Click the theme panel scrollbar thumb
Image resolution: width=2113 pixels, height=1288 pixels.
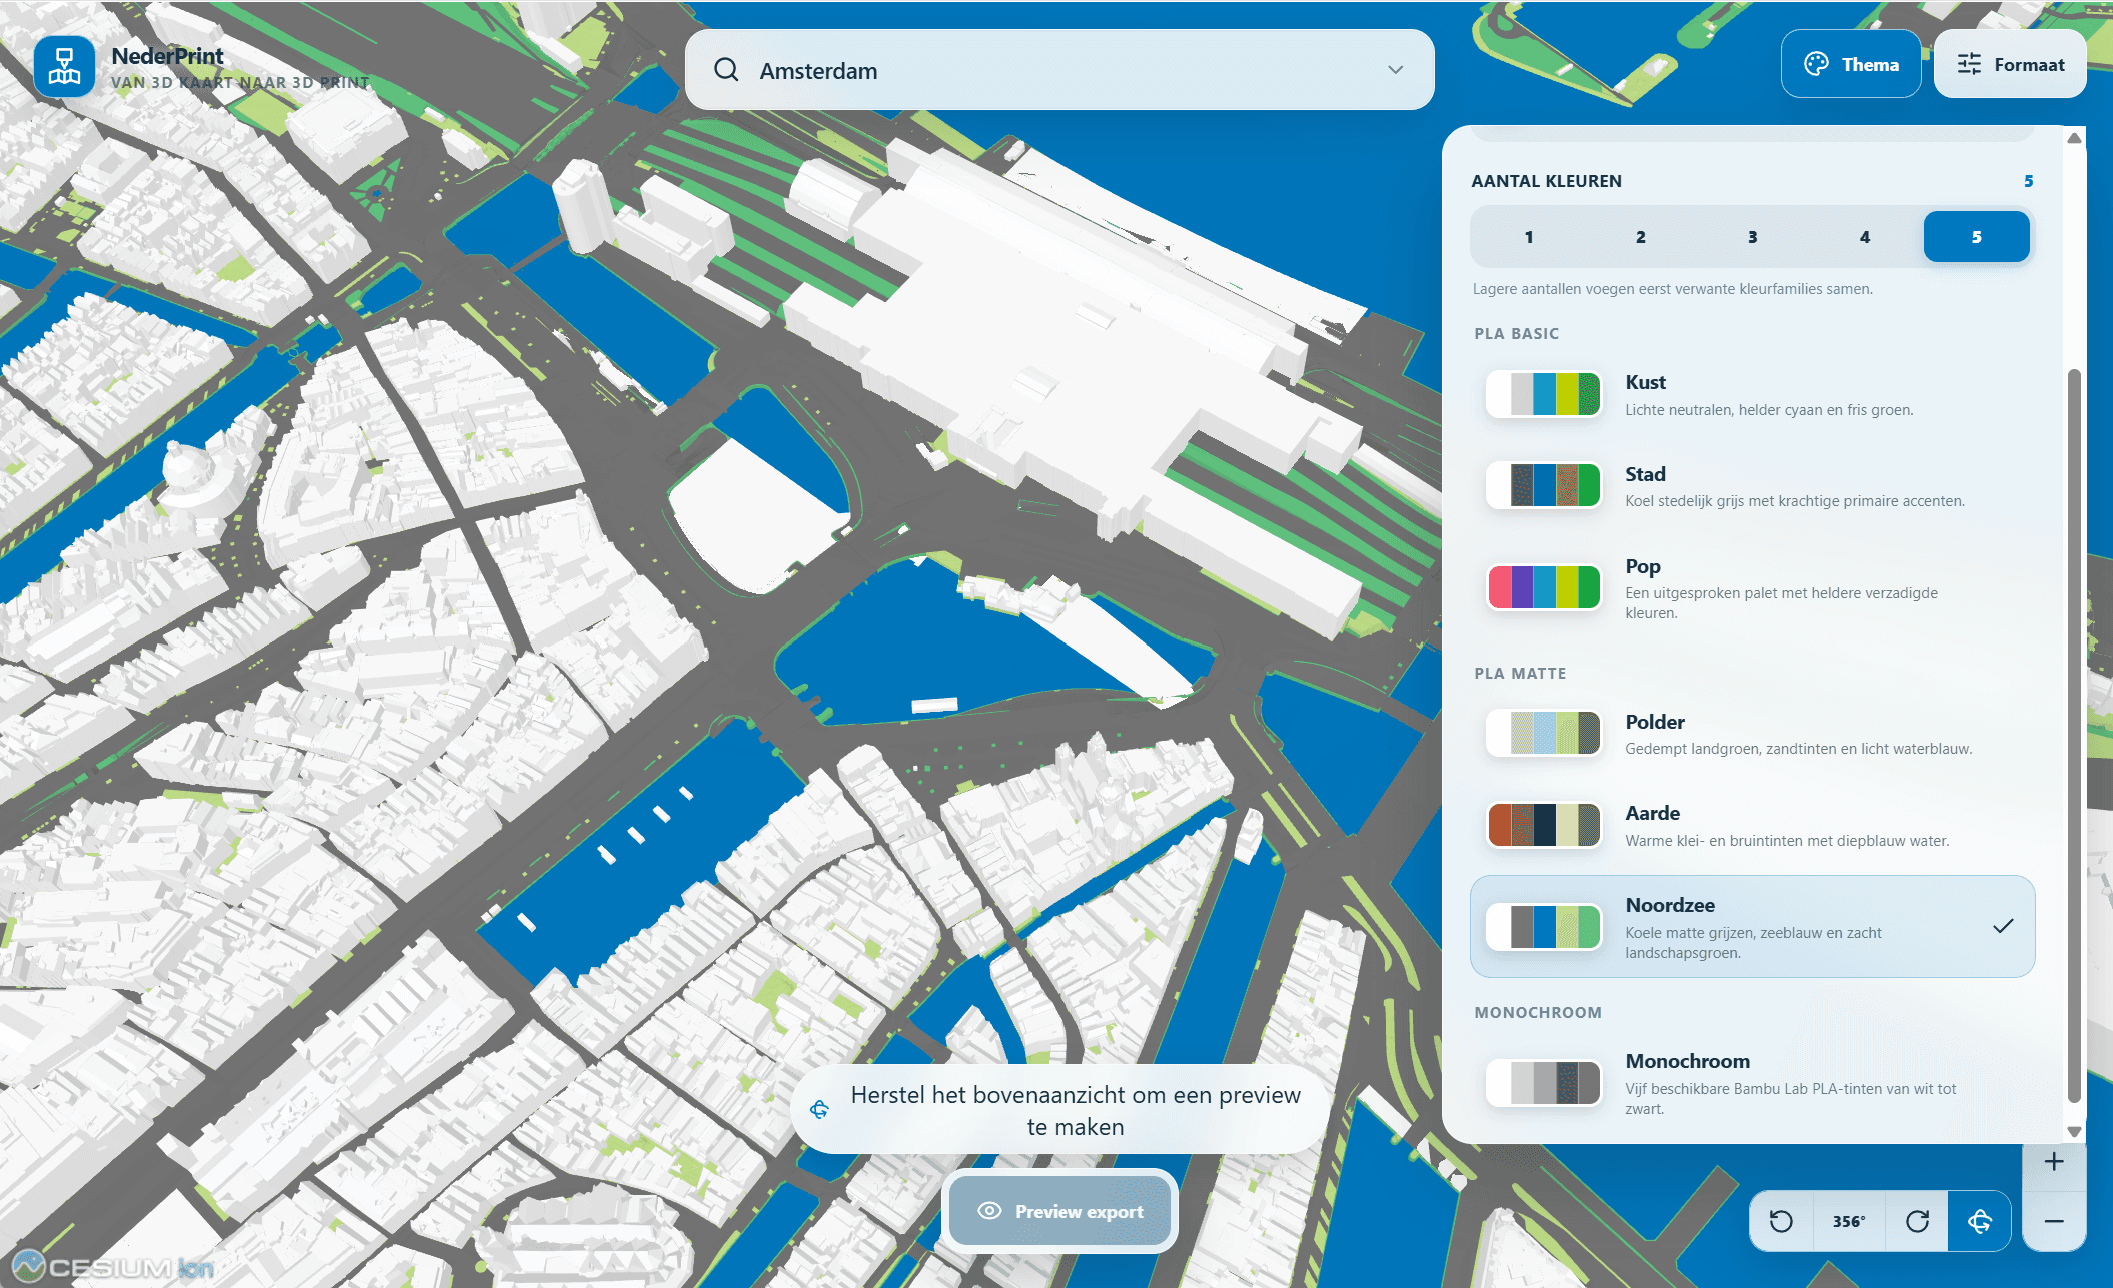point(2075,736)
